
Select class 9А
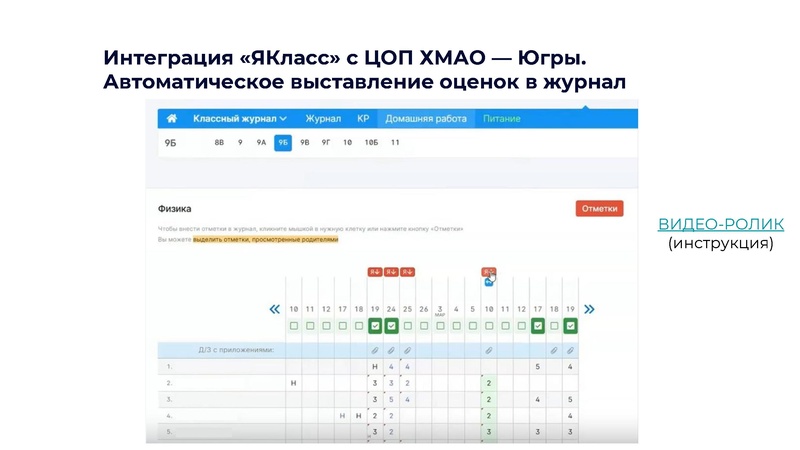[261, 142]
